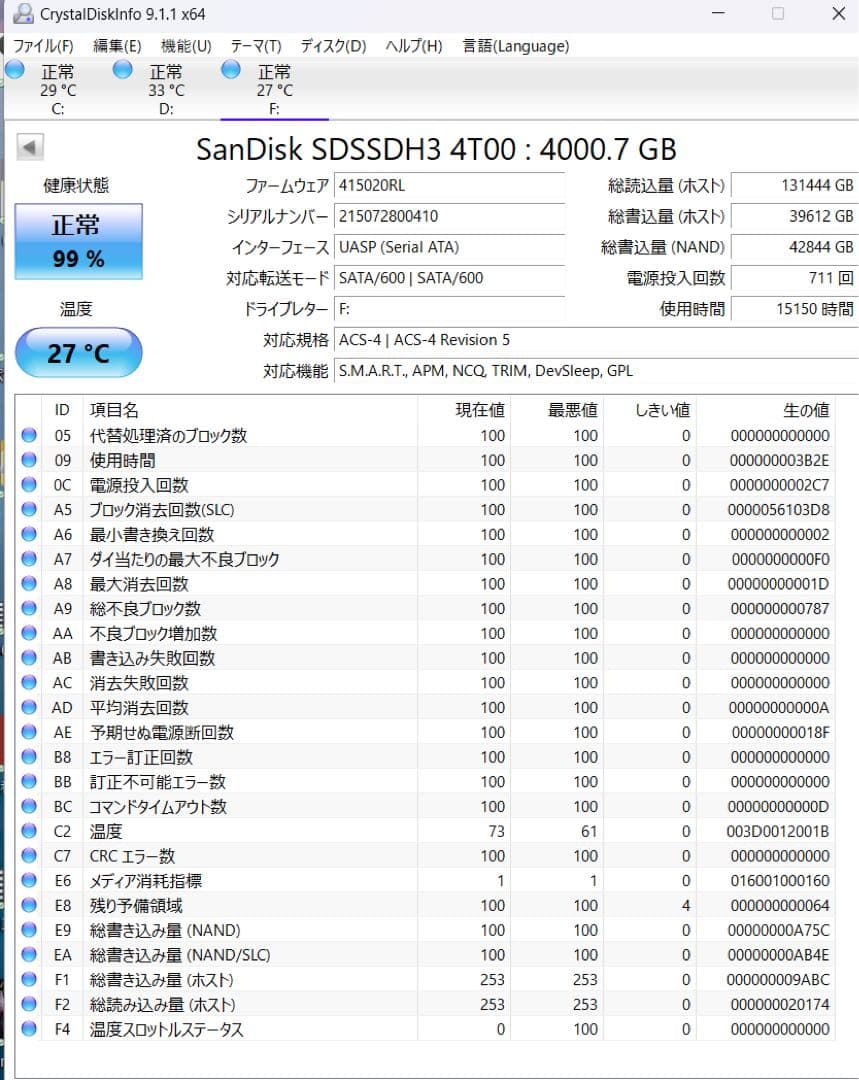Select the シリアルナンバー field value
Image resolution: width=859 pixels, height=1080 pixels.
pyautogui.click(x=448, y=217)
